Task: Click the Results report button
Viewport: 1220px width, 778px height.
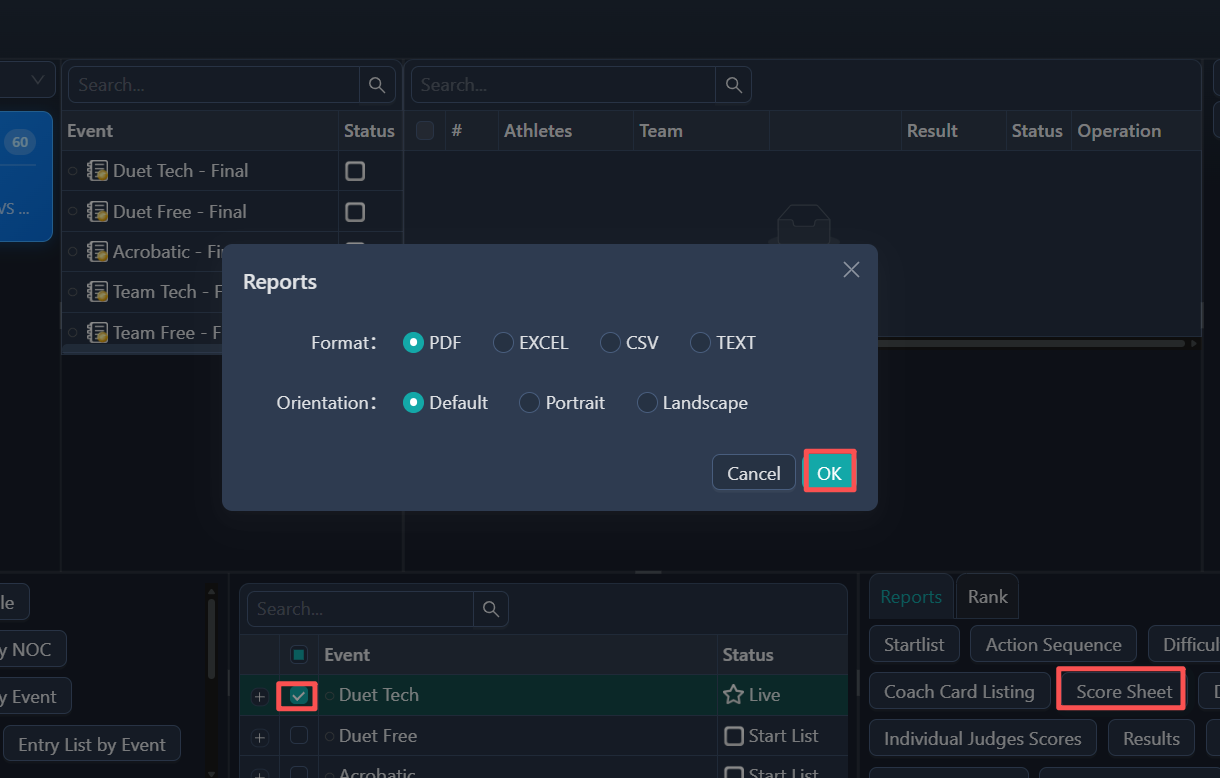Action: (x=1152, y=739)
